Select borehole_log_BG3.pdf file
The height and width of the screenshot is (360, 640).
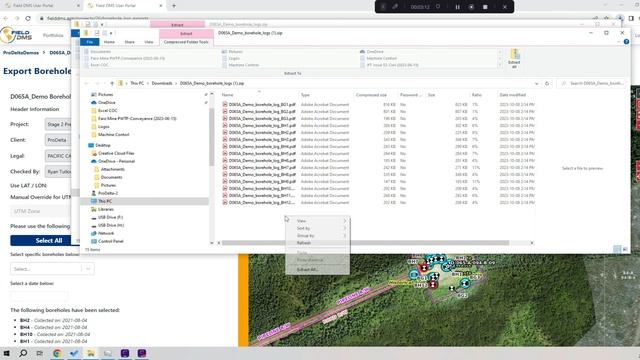coord(262,118)
